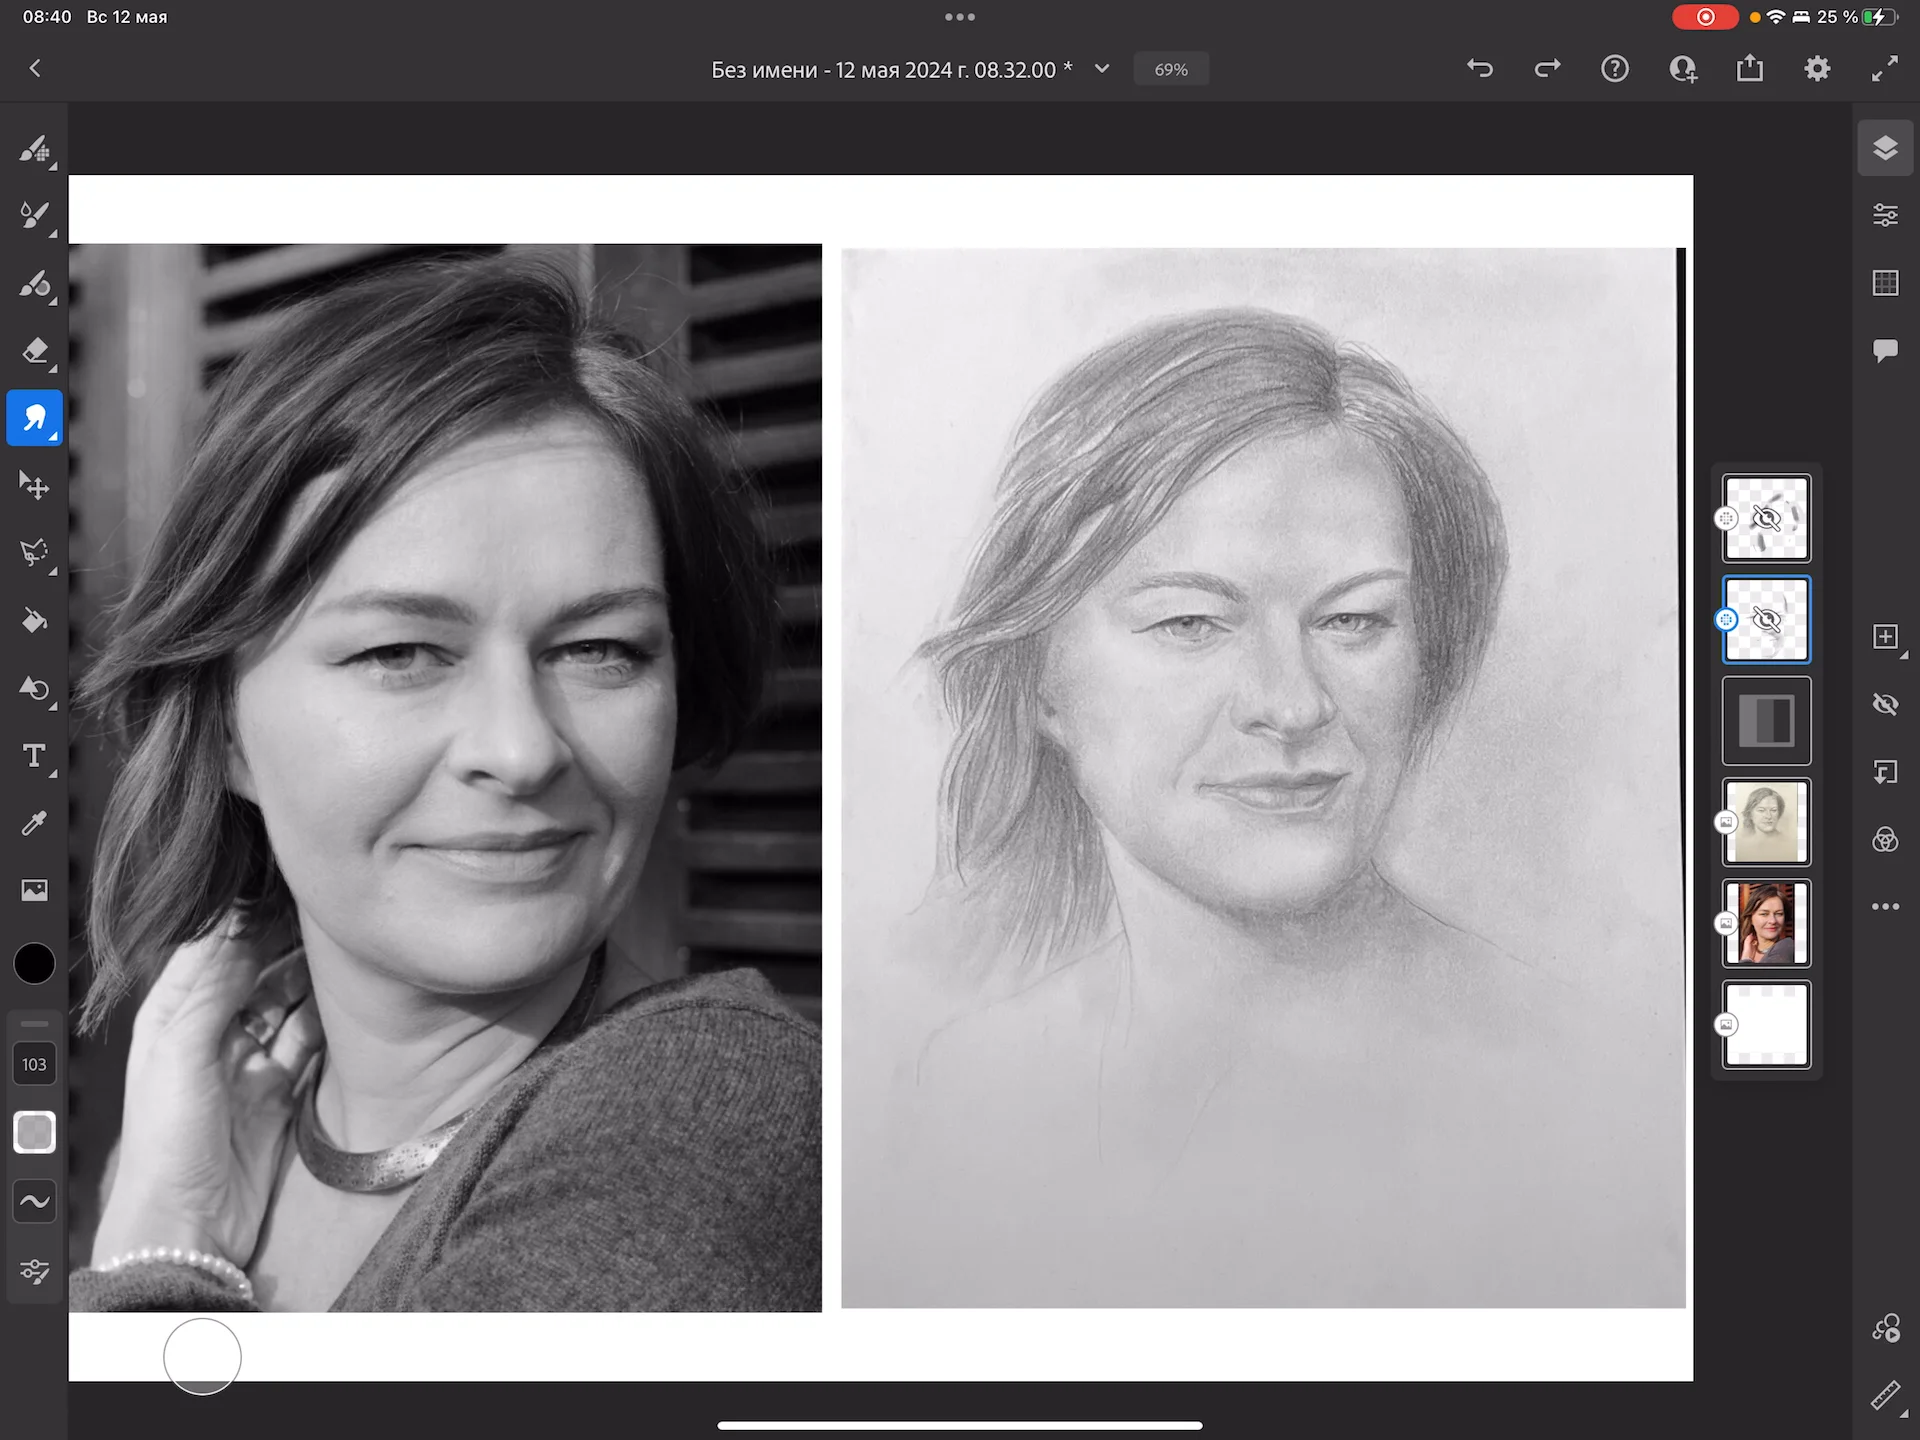The width and height of the screenshot is (1920, 1440).
Task: Pick the Eyedropper tool
Action: pyautogui.click(x=34, y=823)
